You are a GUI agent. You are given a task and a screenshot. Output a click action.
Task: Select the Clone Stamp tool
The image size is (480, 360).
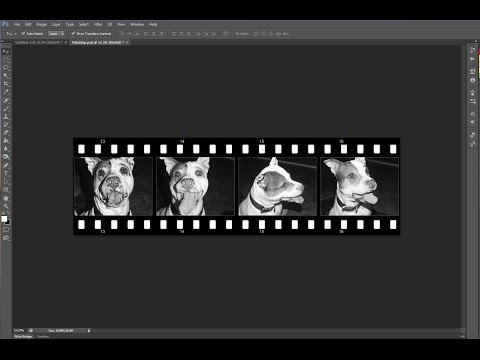click(x=6, y=117)
